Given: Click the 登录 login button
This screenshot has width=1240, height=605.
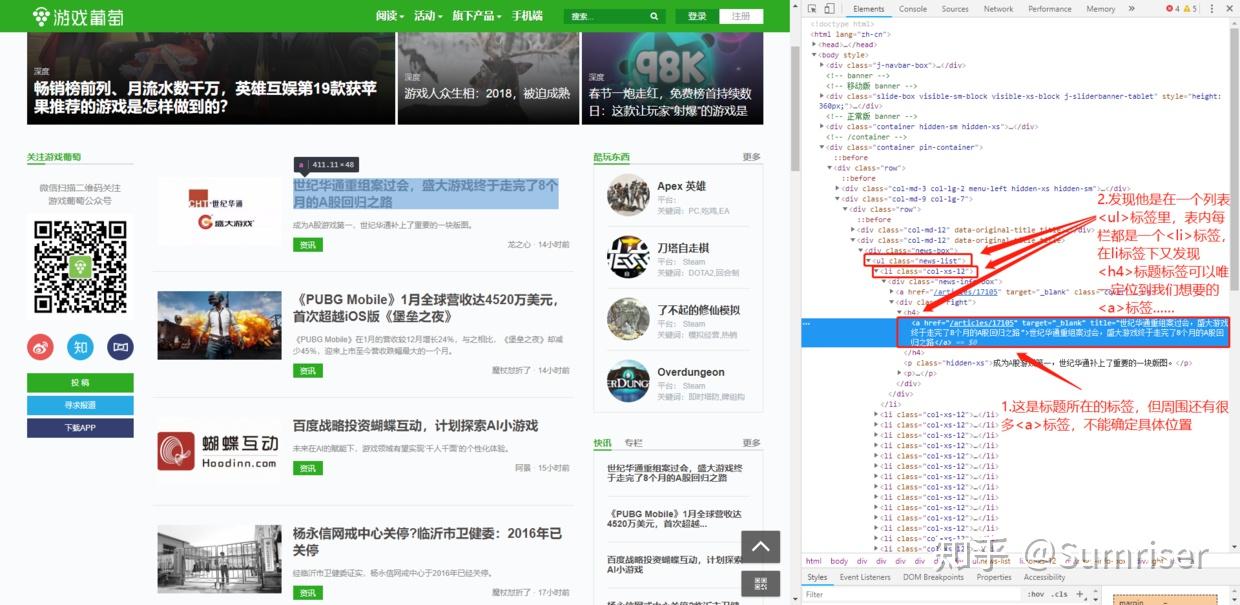Looking at the screenshot, I should [697, 16].
